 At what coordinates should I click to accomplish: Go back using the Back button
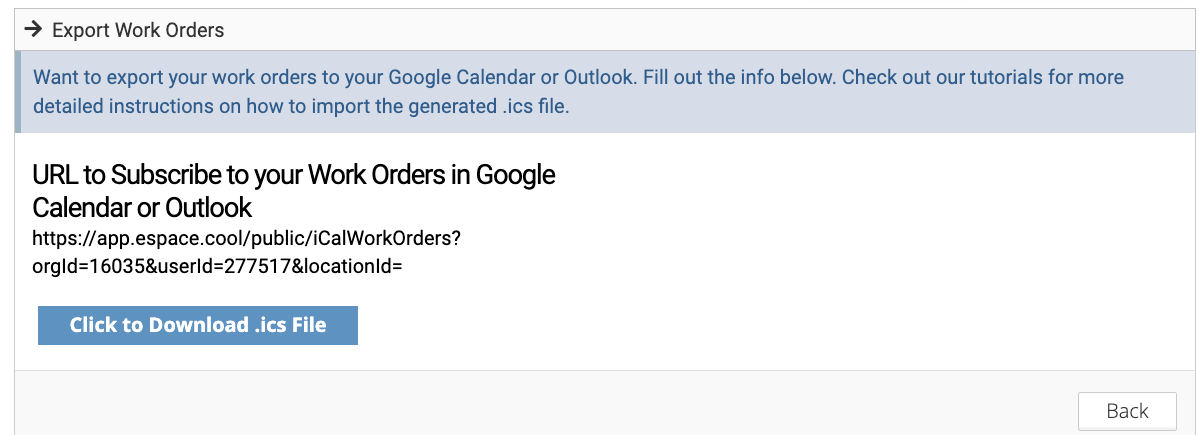coord(1127,411)
